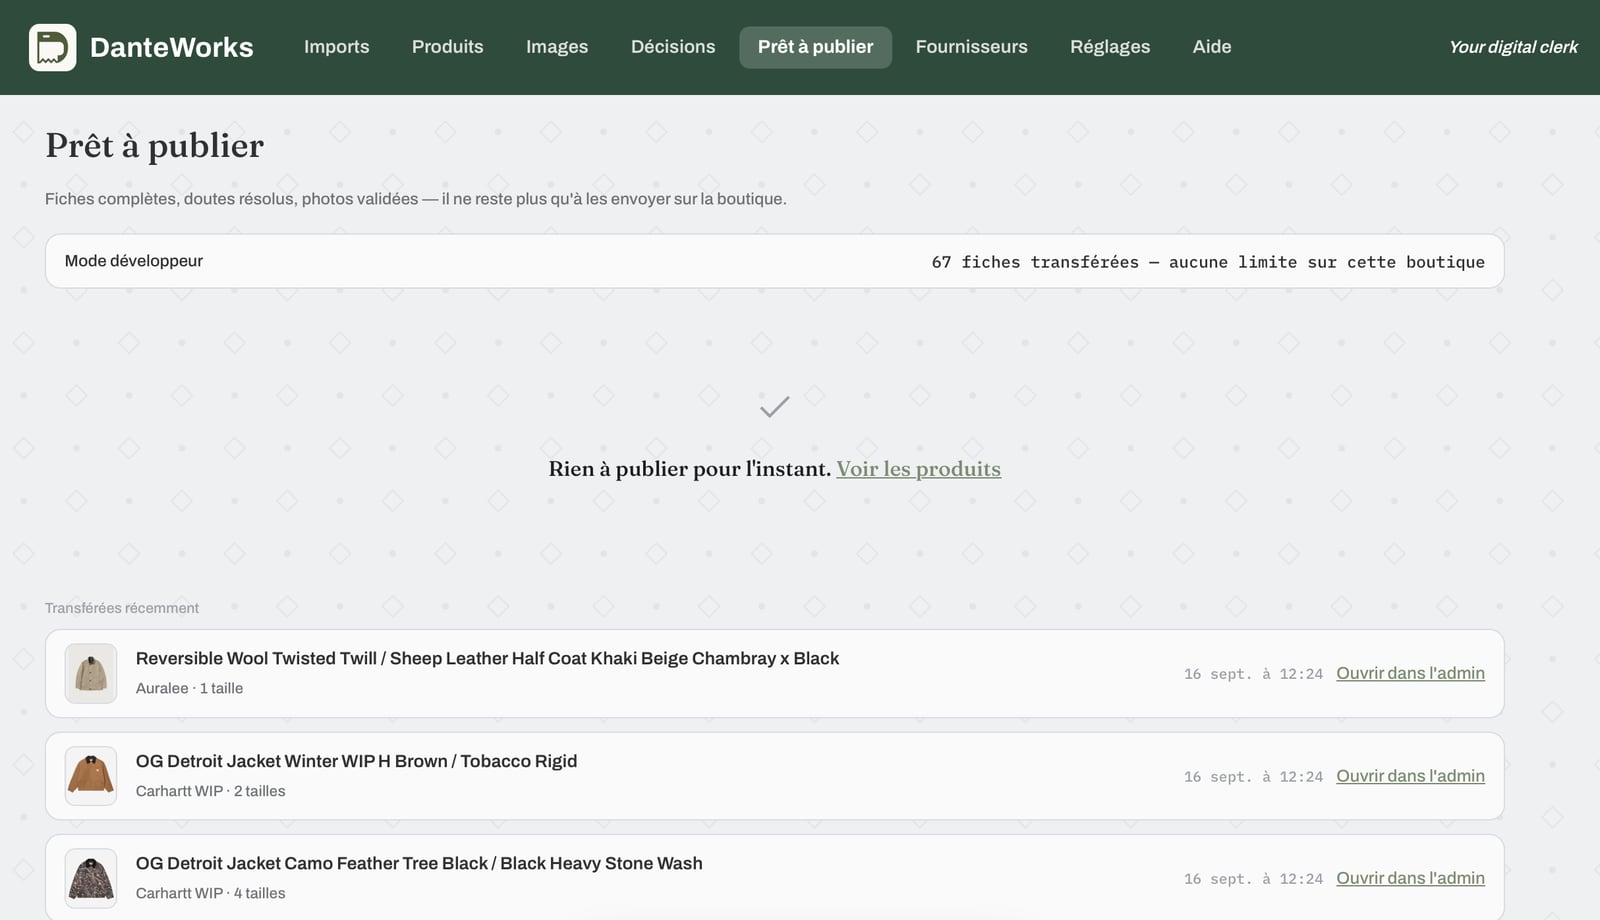Image resolution: width=1600 pixels, height=920 pixels.
Task: Open the Fournisseurs tab
Action: pos(971,47)
